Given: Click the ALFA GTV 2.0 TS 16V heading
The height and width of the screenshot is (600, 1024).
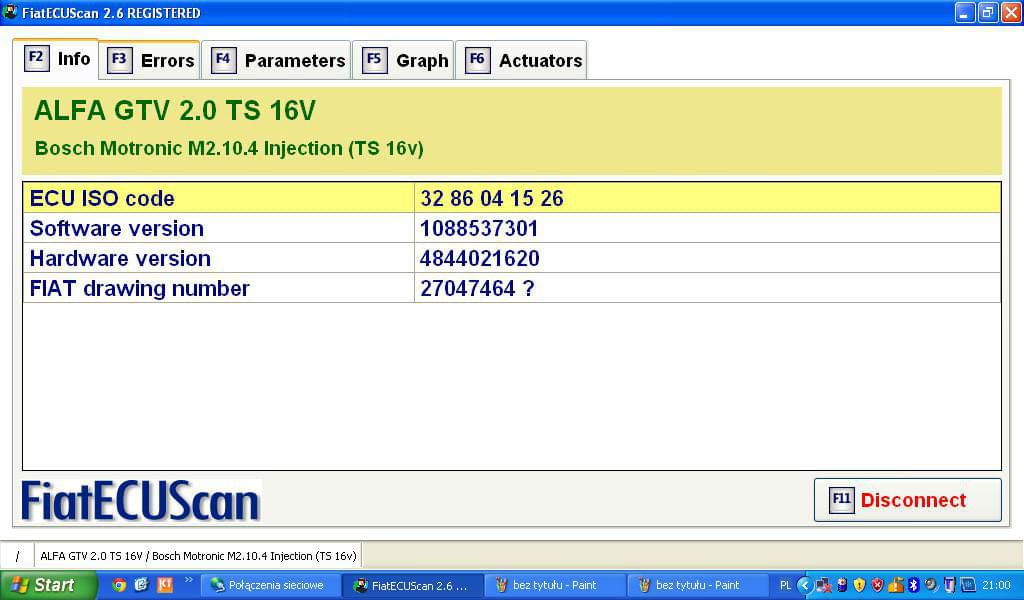Looking at the screenshot, I should (175, 110).
